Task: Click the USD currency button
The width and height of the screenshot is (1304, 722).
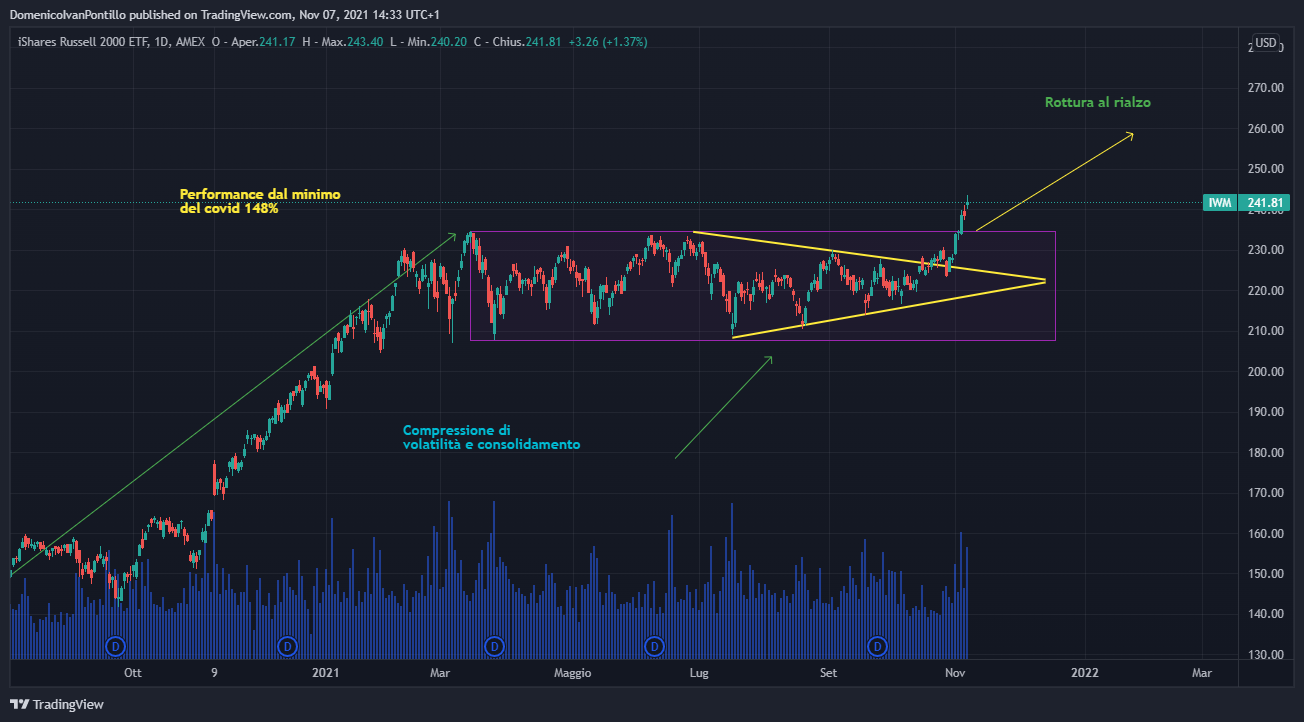Action: [x=1266, y=43]
